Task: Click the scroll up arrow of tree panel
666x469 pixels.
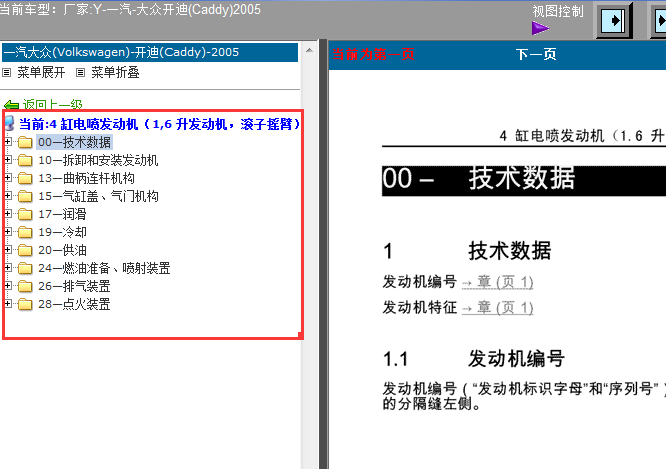Action: pyautogui.click(x=309, y=50)
